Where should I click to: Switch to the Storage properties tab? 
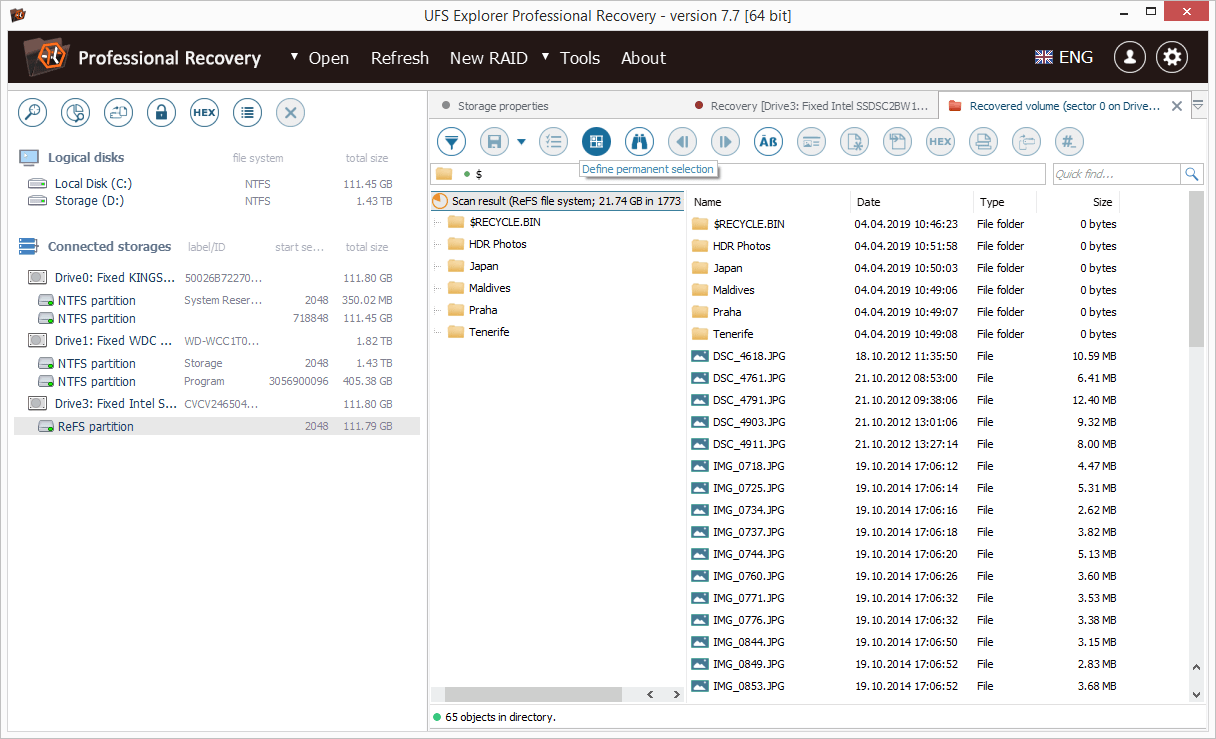point(503,106)
